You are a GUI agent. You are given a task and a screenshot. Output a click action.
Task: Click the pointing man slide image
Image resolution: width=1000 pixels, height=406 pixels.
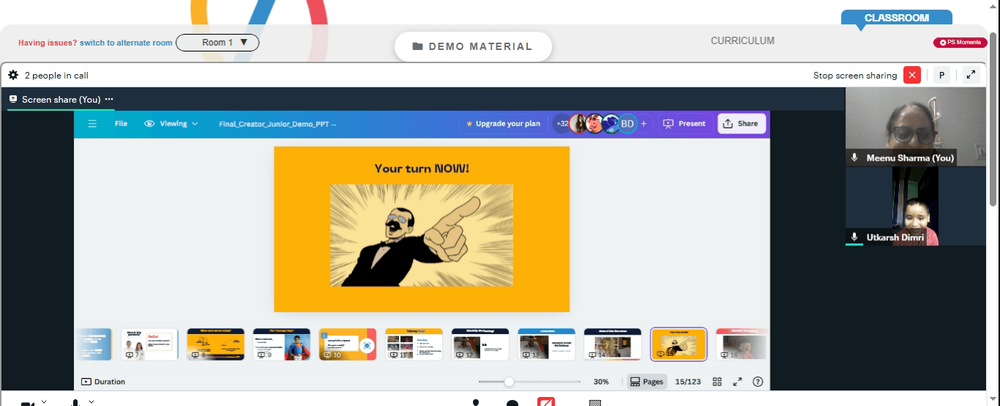pyautogui.click(x=422, y=235)
